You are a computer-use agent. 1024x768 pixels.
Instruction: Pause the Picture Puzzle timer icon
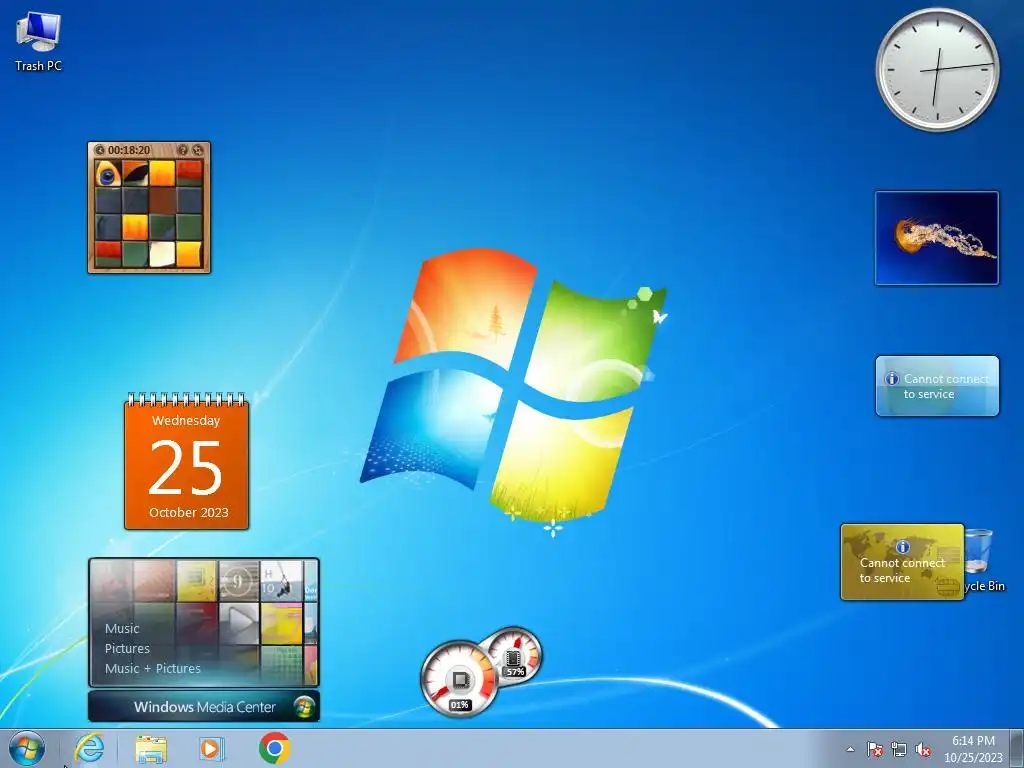click(100, 150)
